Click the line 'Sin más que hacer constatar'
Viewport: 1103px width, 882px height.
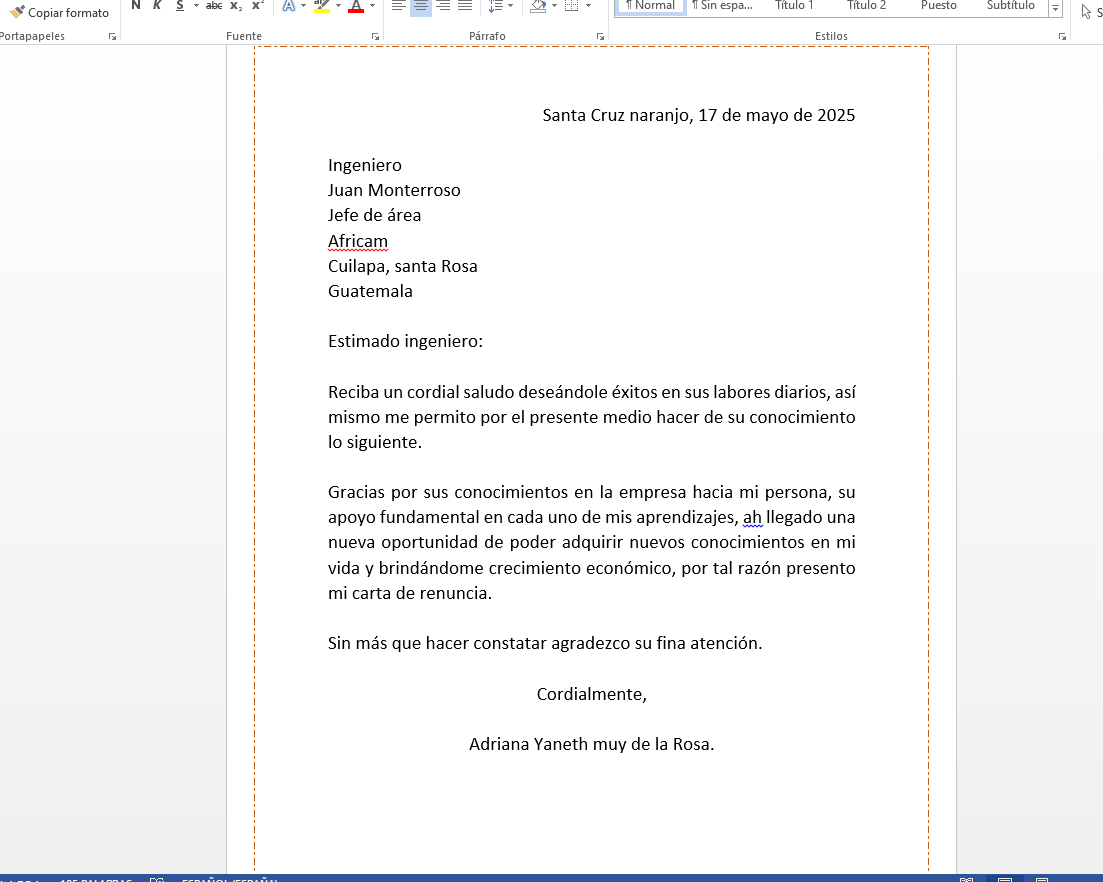pos(437,643)
